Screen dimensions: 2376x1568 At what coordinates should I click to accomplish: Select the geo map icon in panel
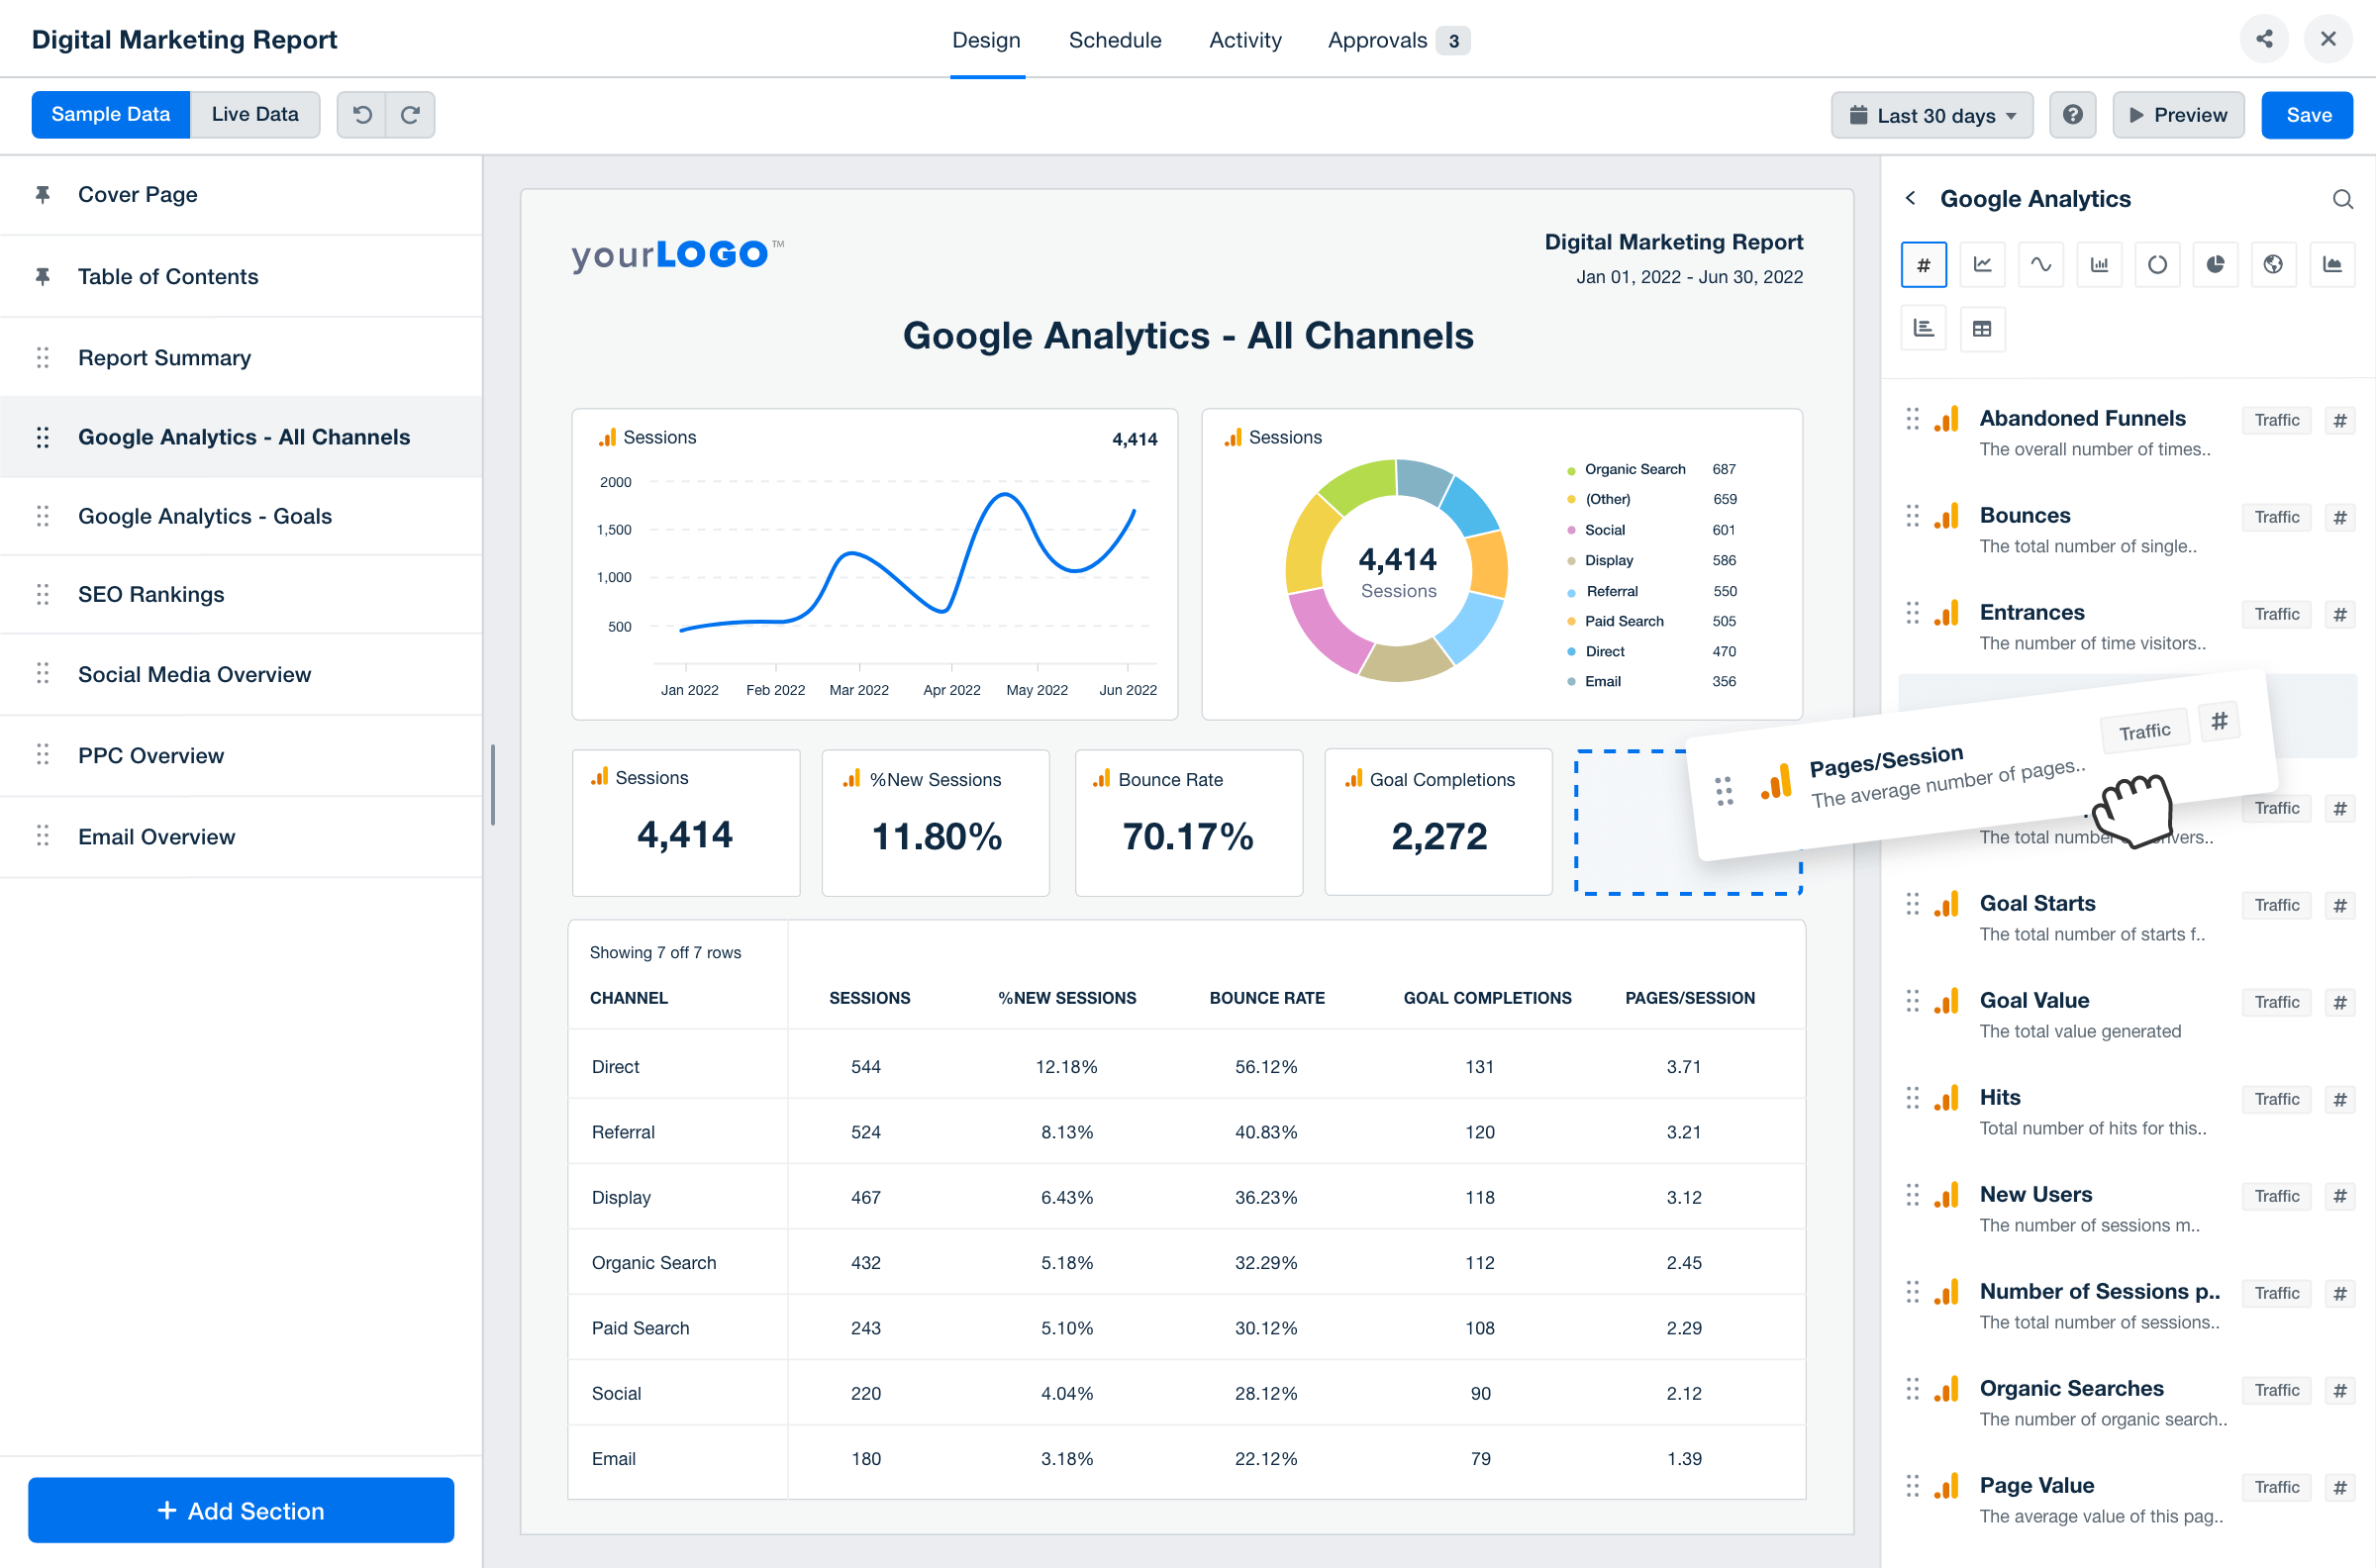pyautogui.click(x=2273, y=266)
